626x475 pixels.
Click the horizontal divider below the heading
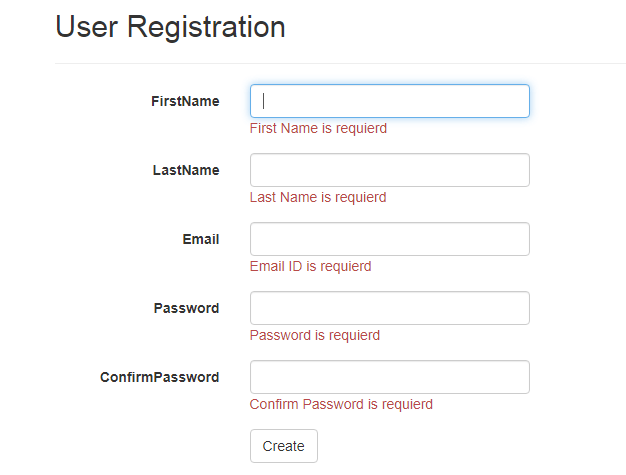tap(340, 63)
